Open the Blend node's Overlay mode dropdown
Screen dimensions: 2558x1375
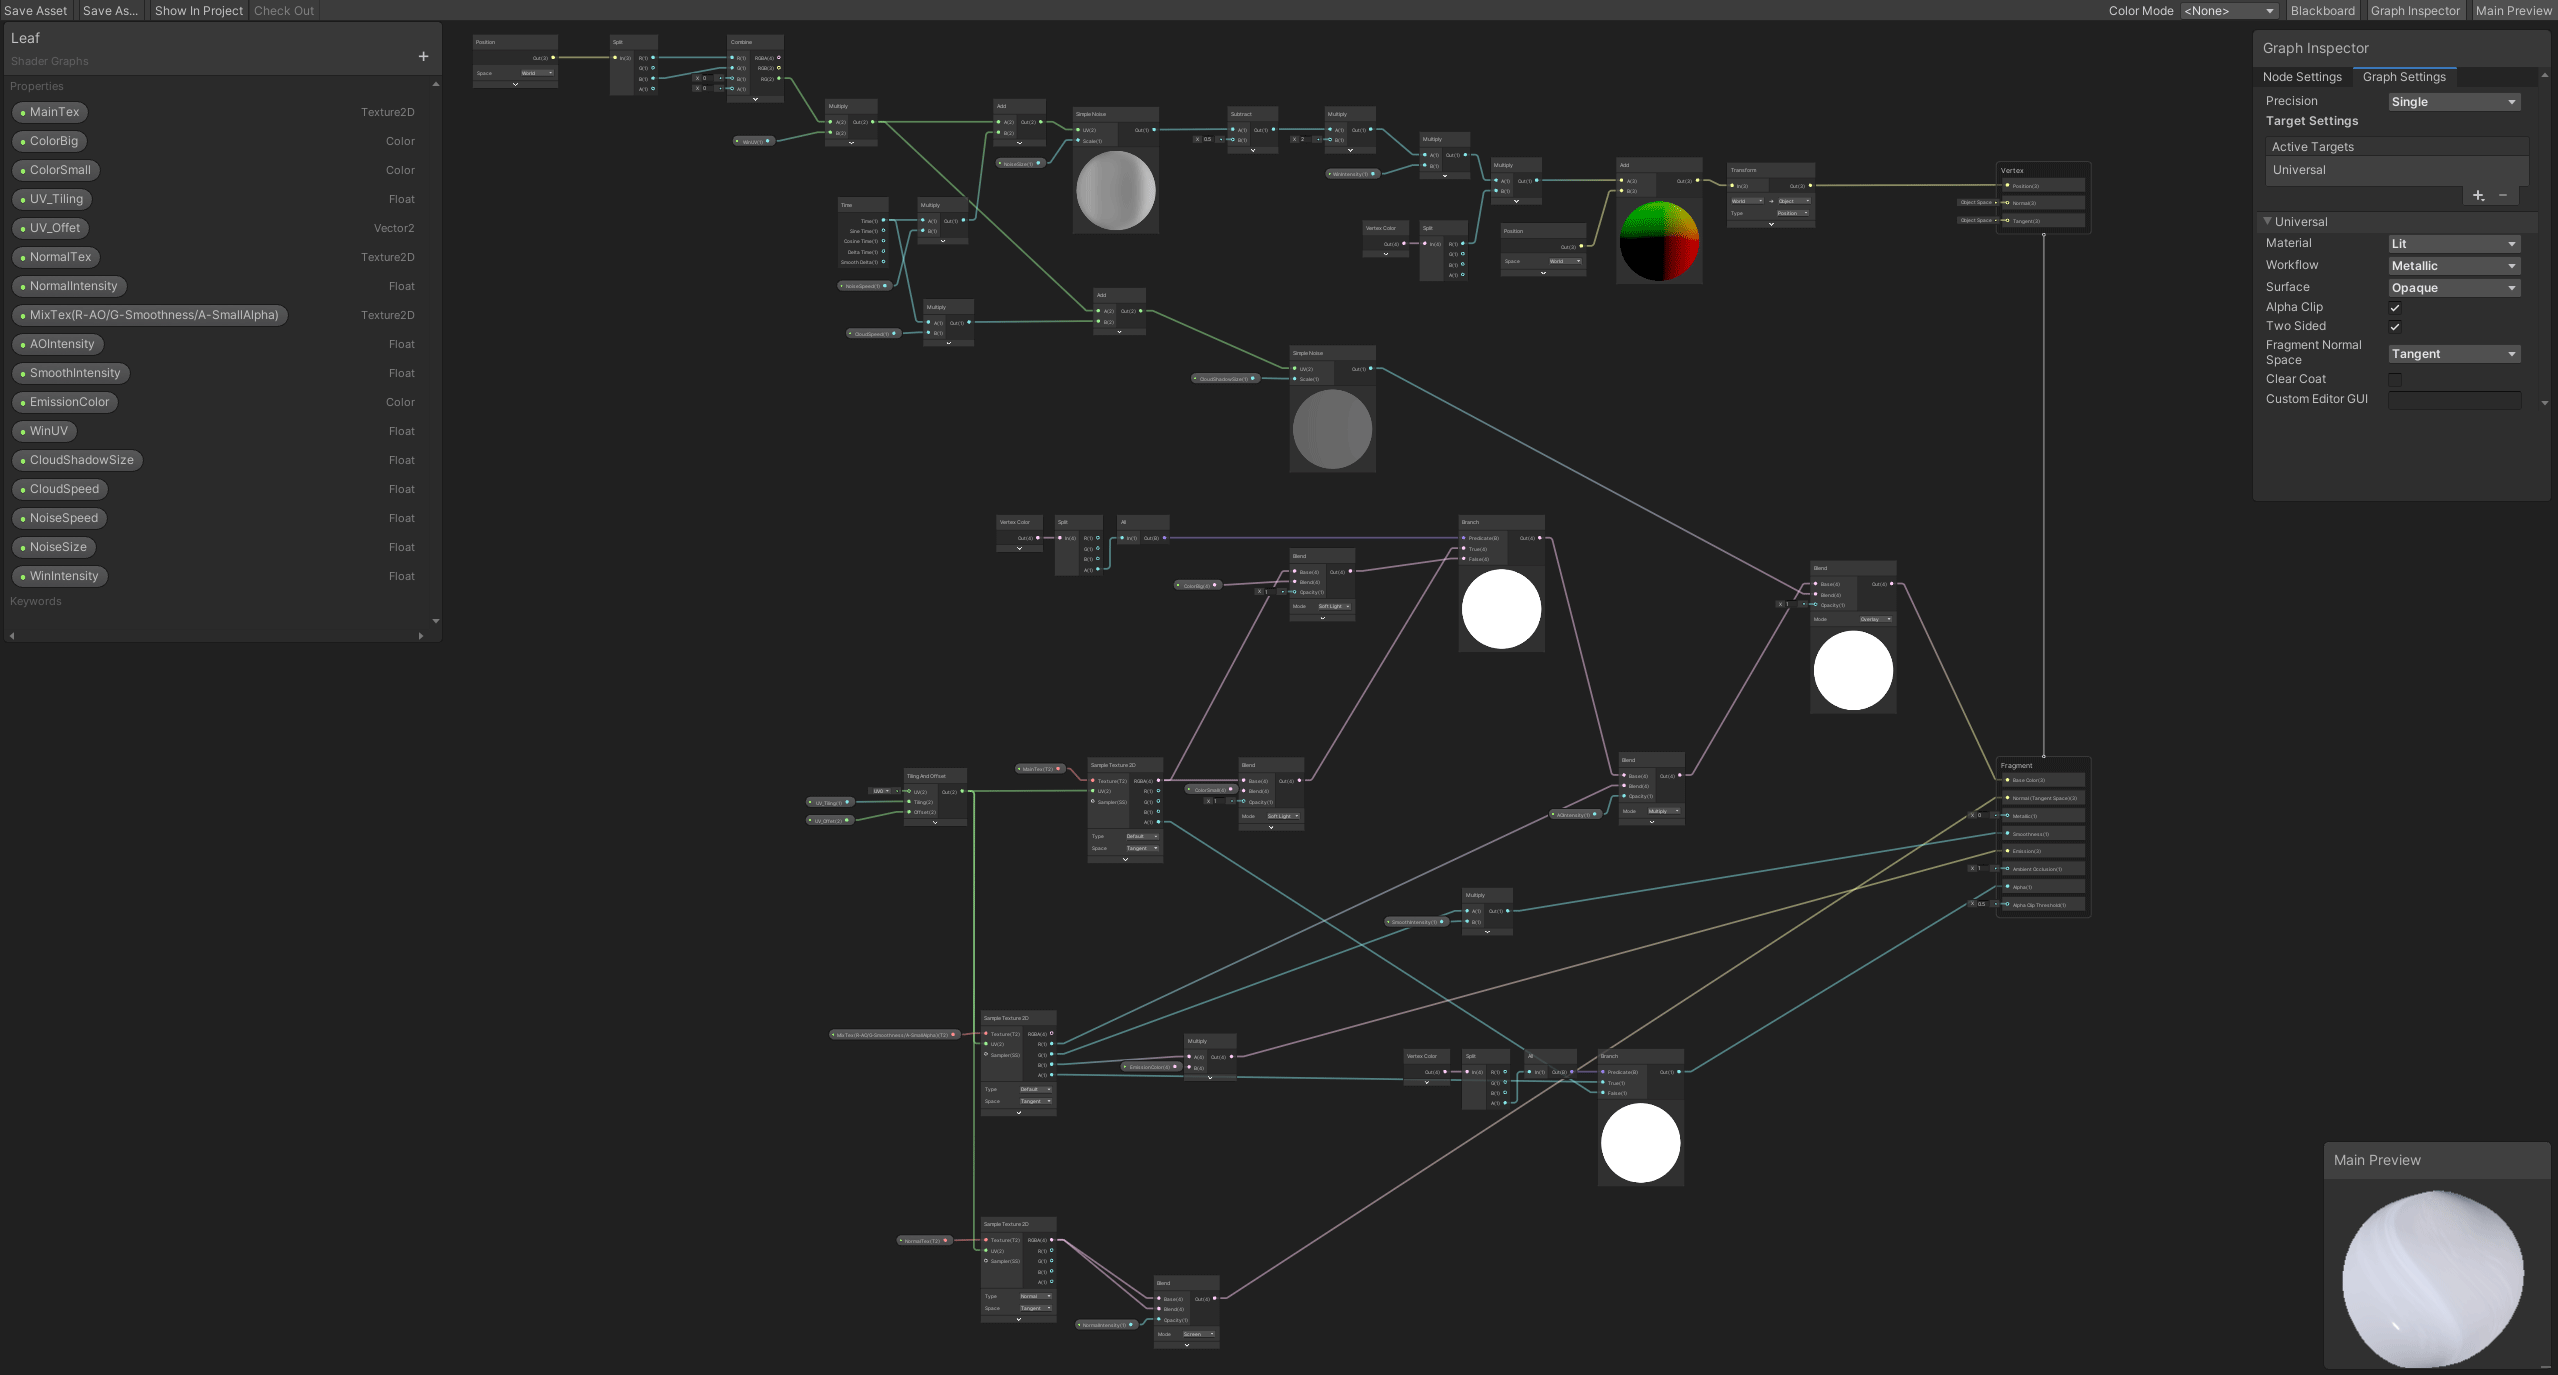[x=1875, y=619]
